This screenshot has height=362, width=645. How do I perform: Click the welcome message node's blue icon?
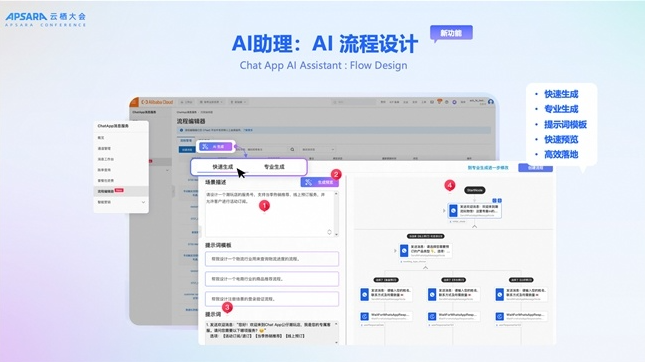[x=453, y=210]
